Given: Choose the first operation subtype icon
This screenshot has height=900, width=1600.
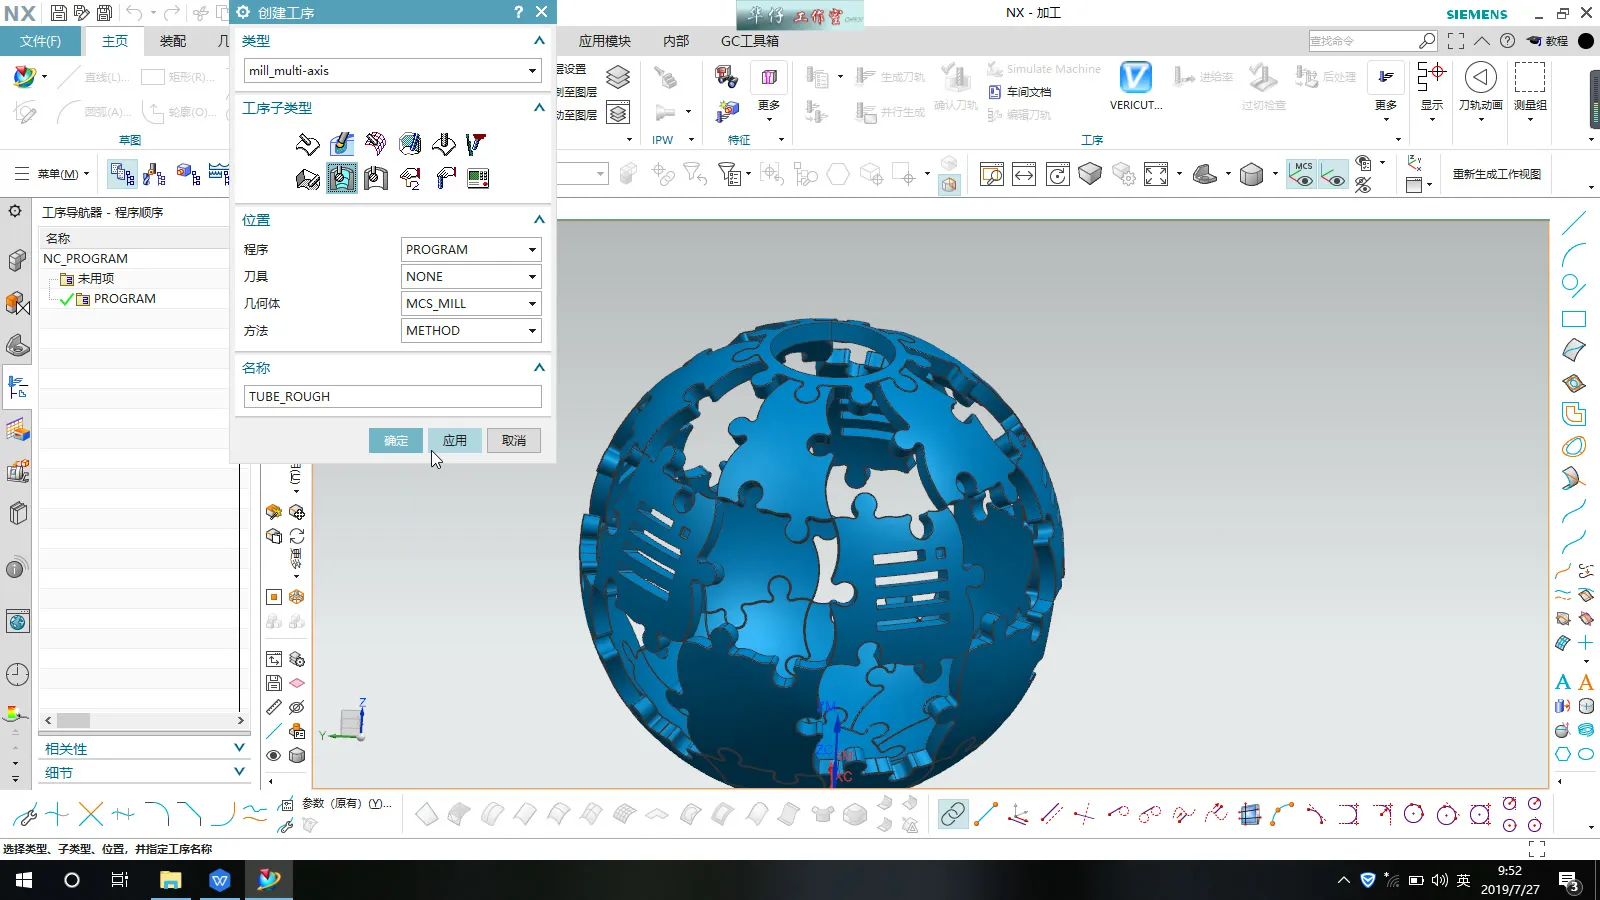Looking at the screenshot, I should [x=308, y=144].
